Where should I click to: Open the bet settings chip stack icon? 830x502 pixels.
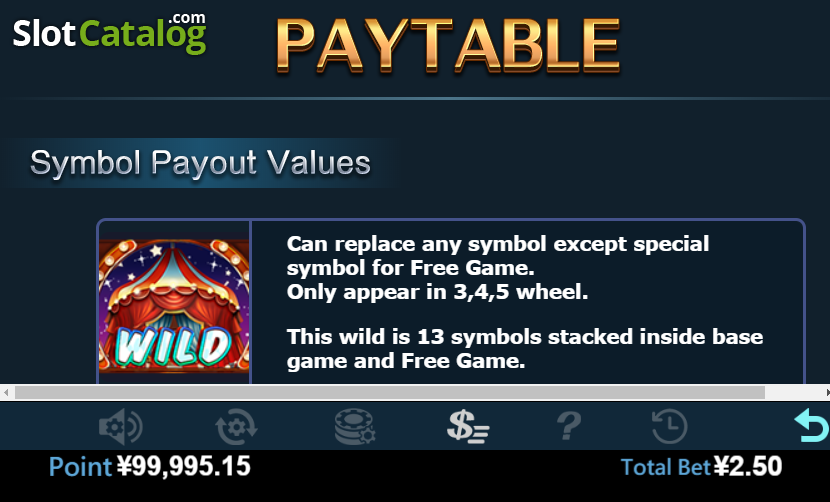(x=355, y=427)
